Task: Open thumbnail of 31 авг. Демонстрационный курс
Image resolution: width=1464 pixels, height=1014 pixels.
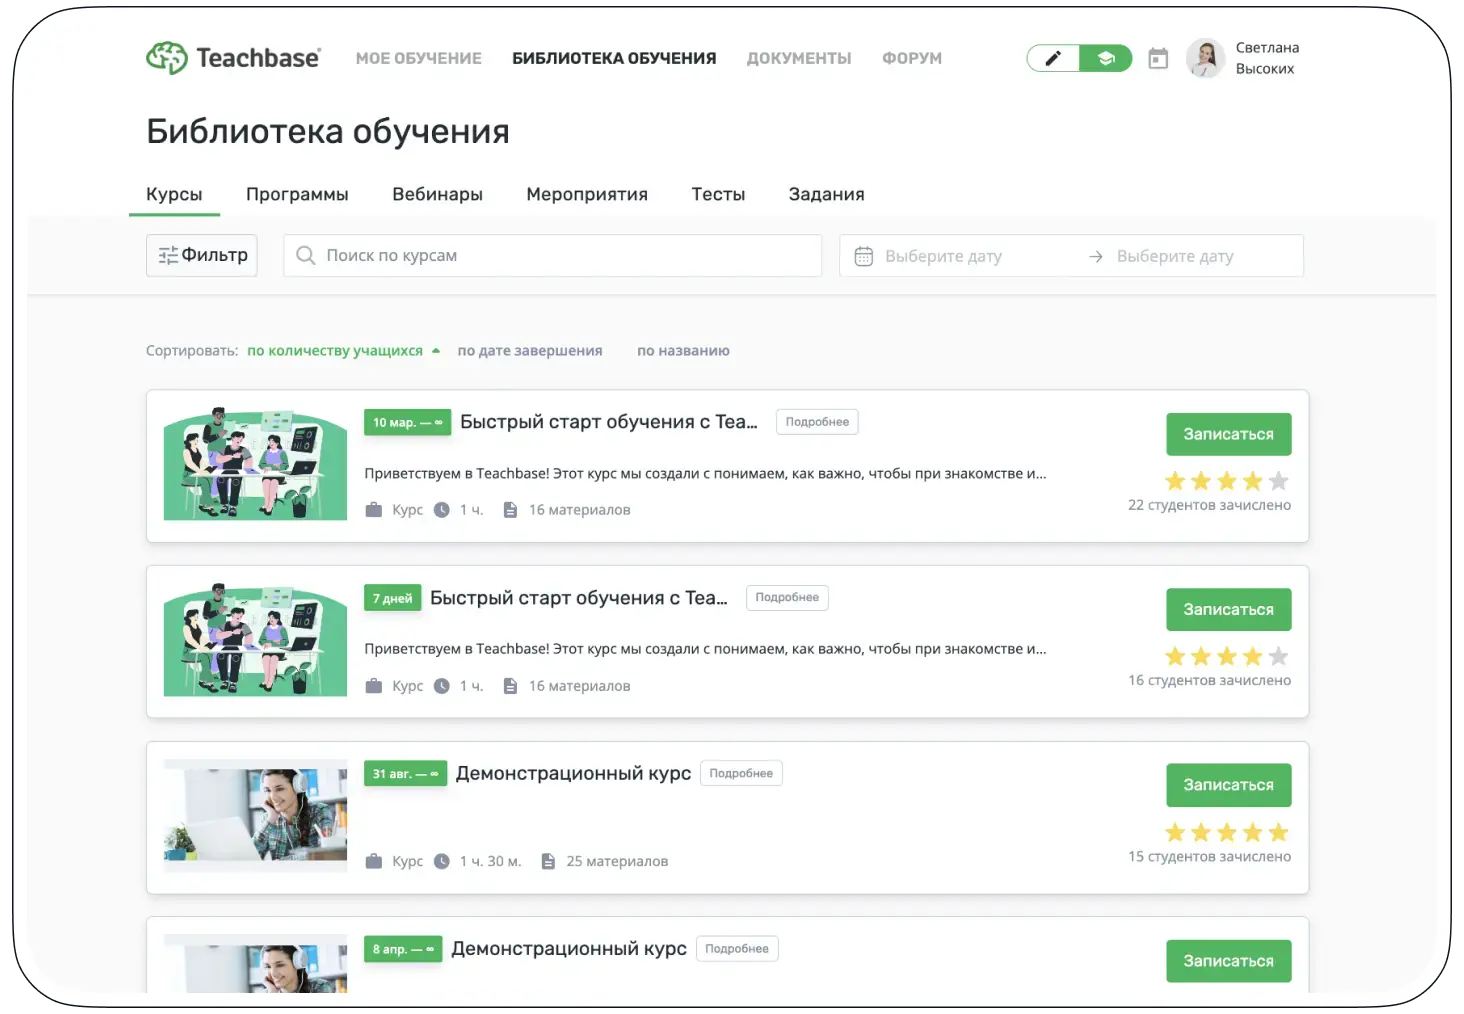Action: coord(255,816)
